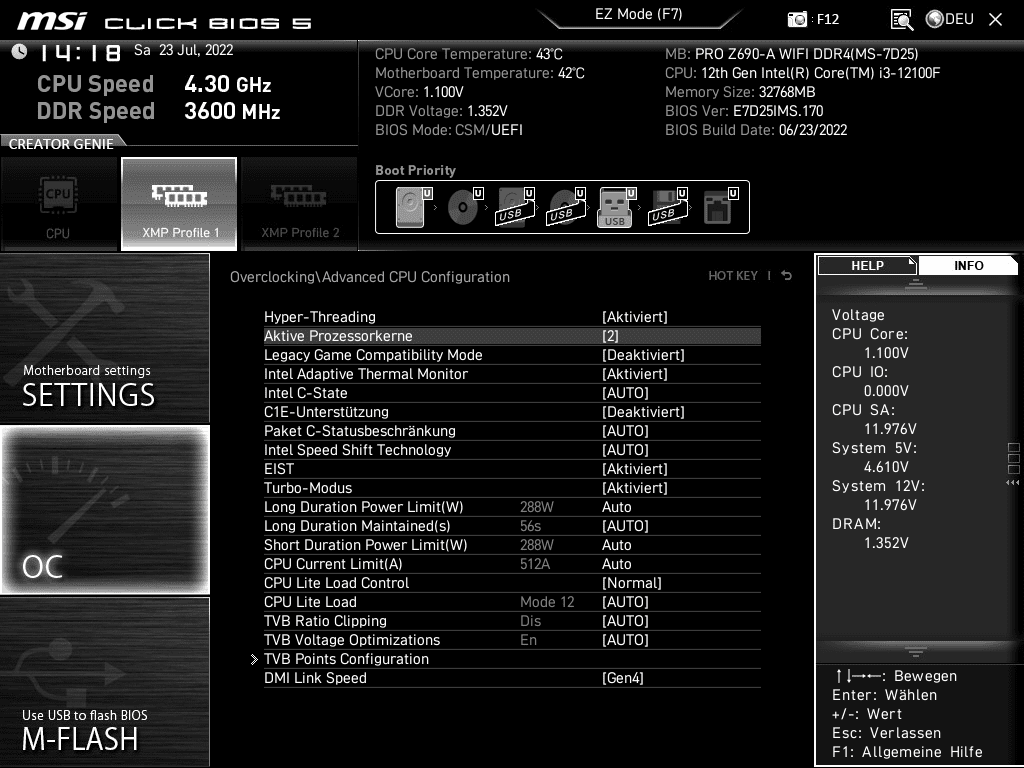Go back using the return arrow icon
1024x768 pixels.
point(787,276)
